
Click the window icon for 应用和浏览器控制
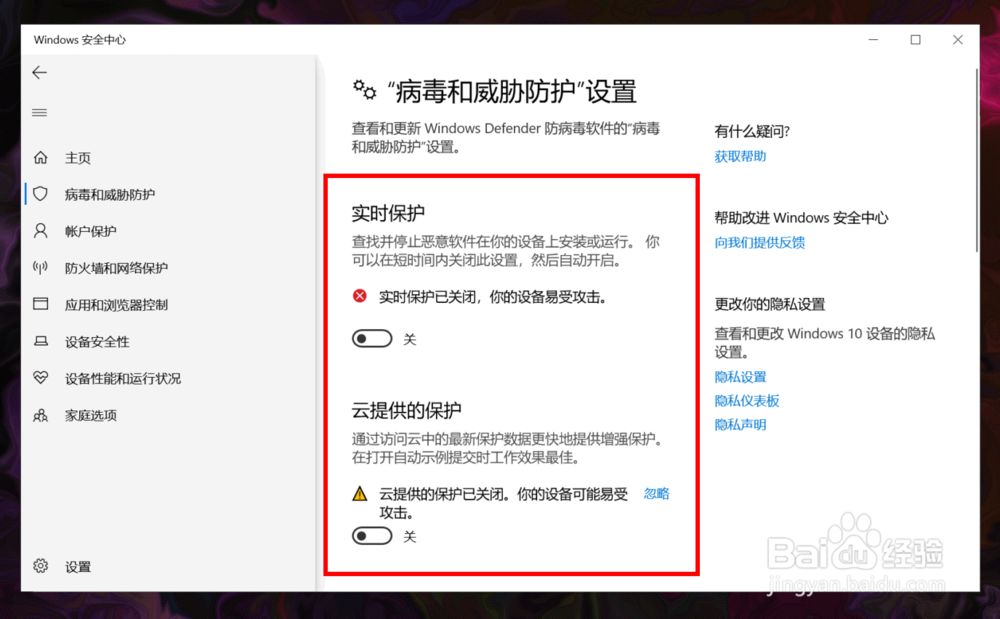pos(41,304)
